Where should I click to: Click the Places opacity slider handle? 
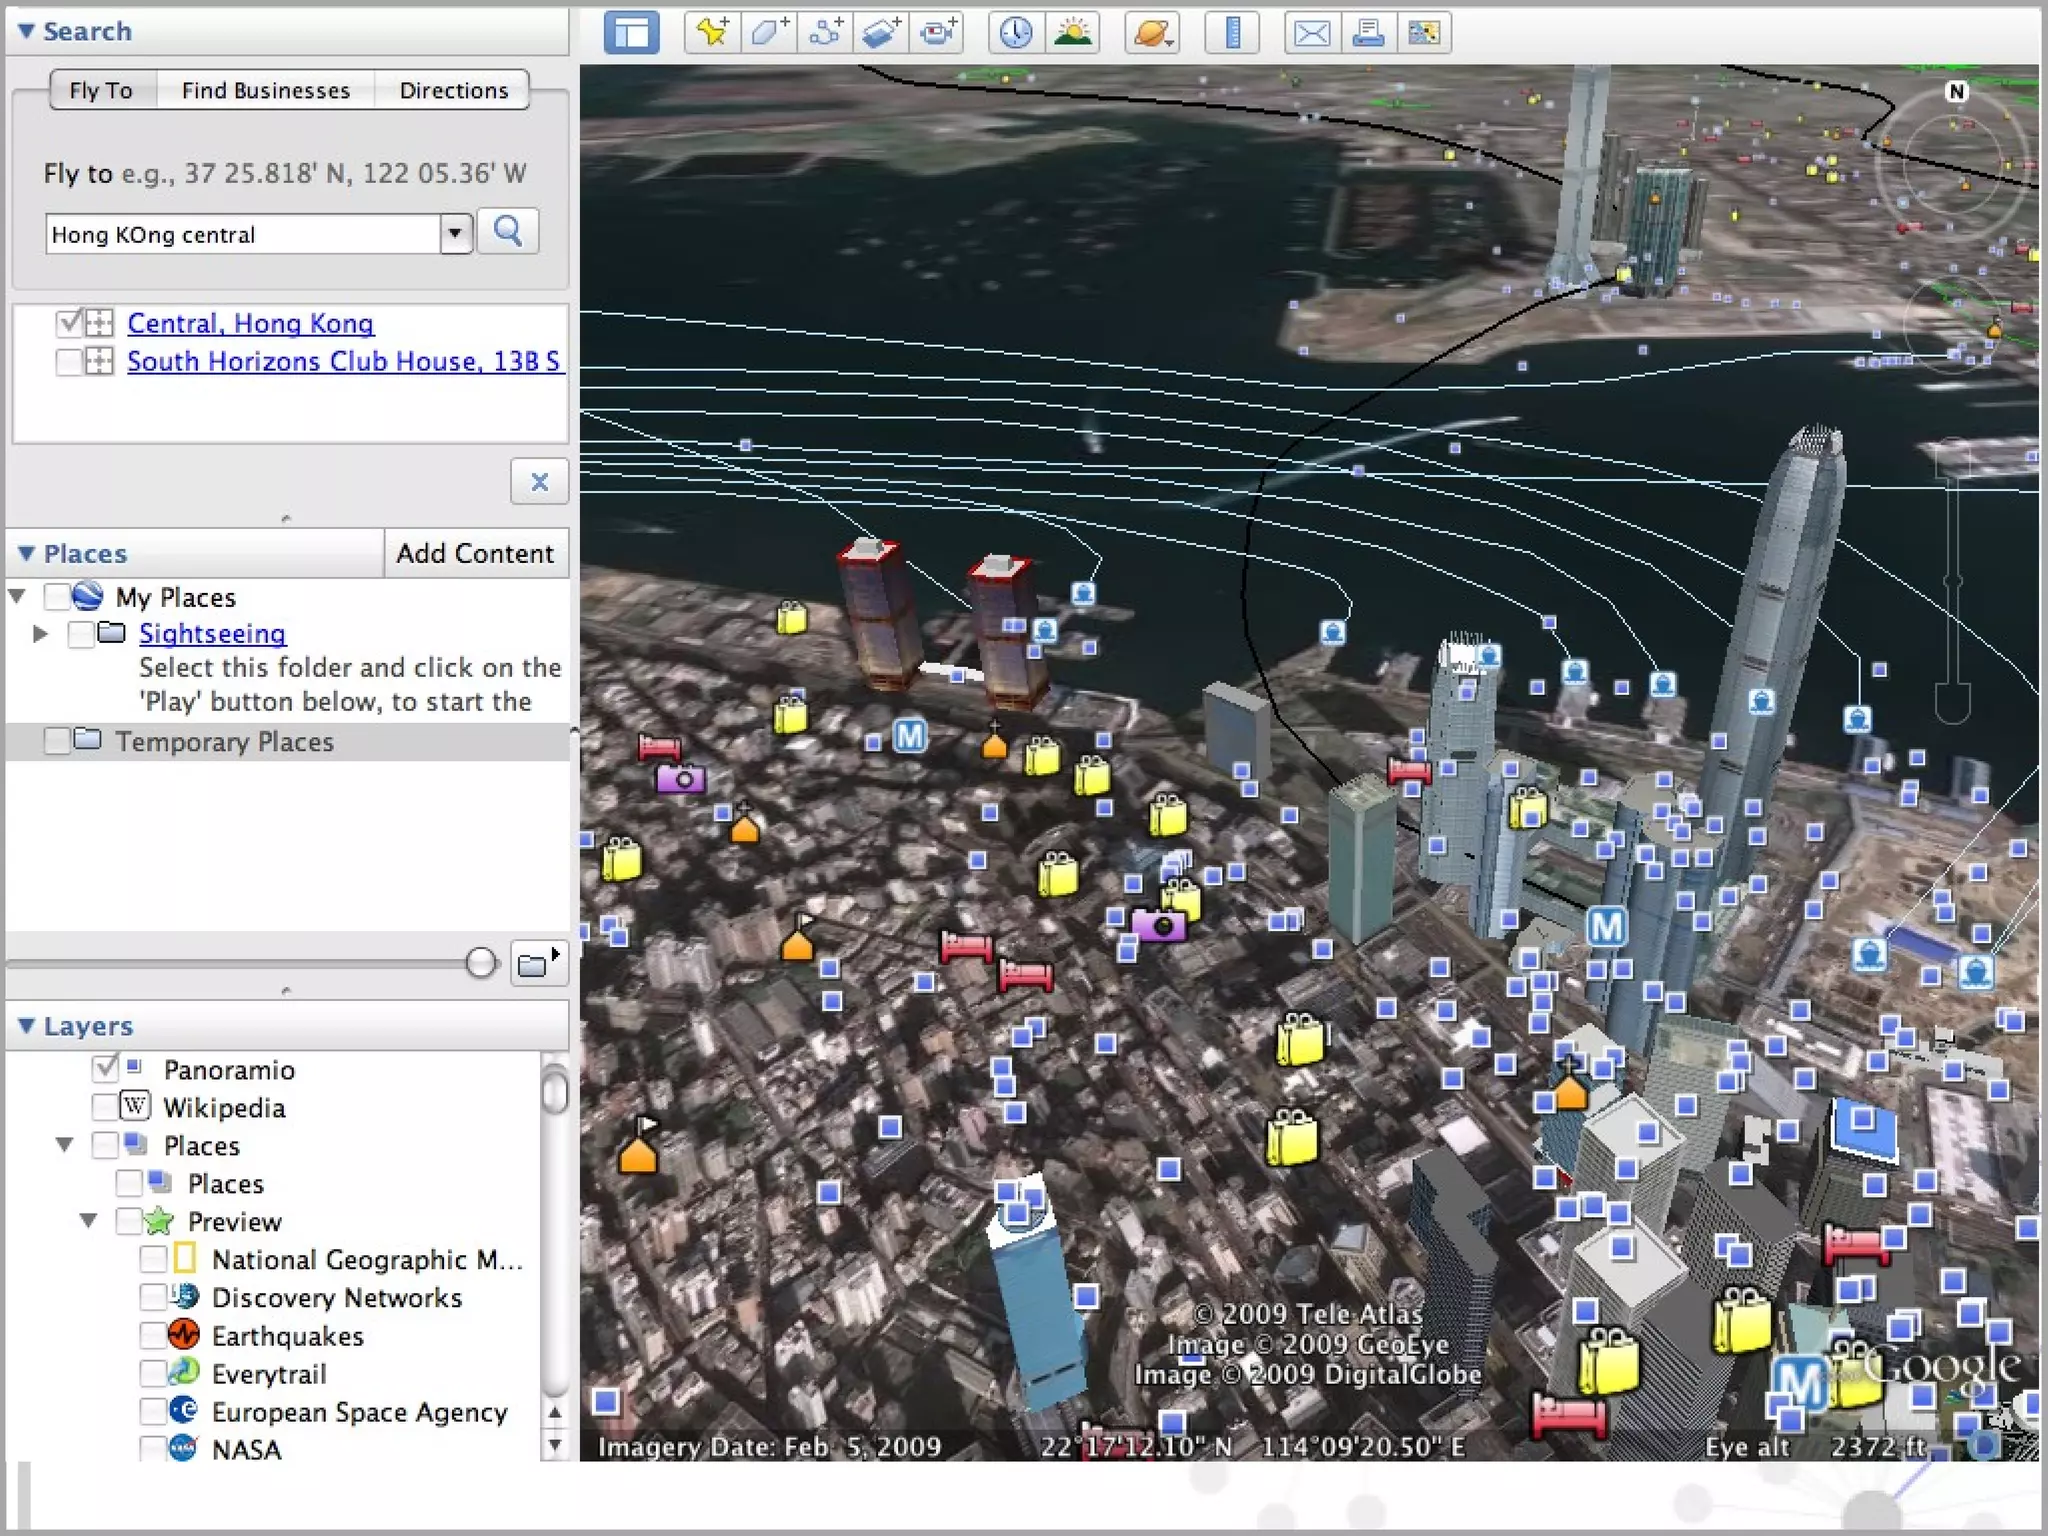click(x=481, y=962)
